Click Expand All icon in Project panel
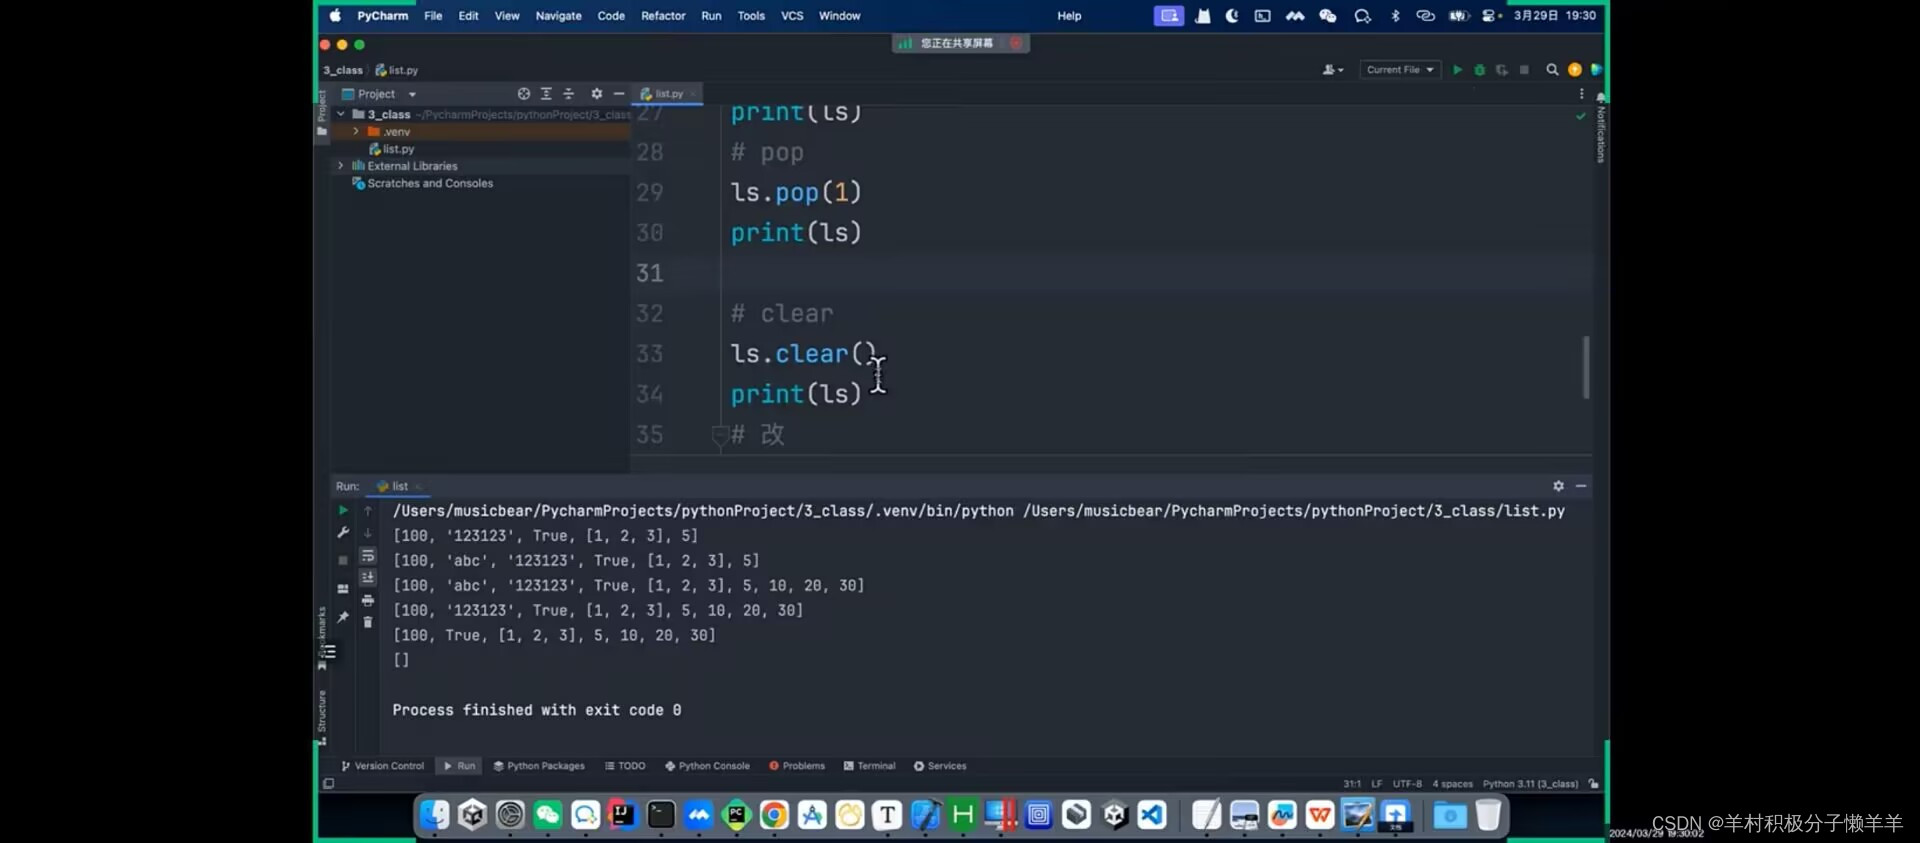Image resolution: width=1920 pixels, height=843 pixels. (546, 94)
